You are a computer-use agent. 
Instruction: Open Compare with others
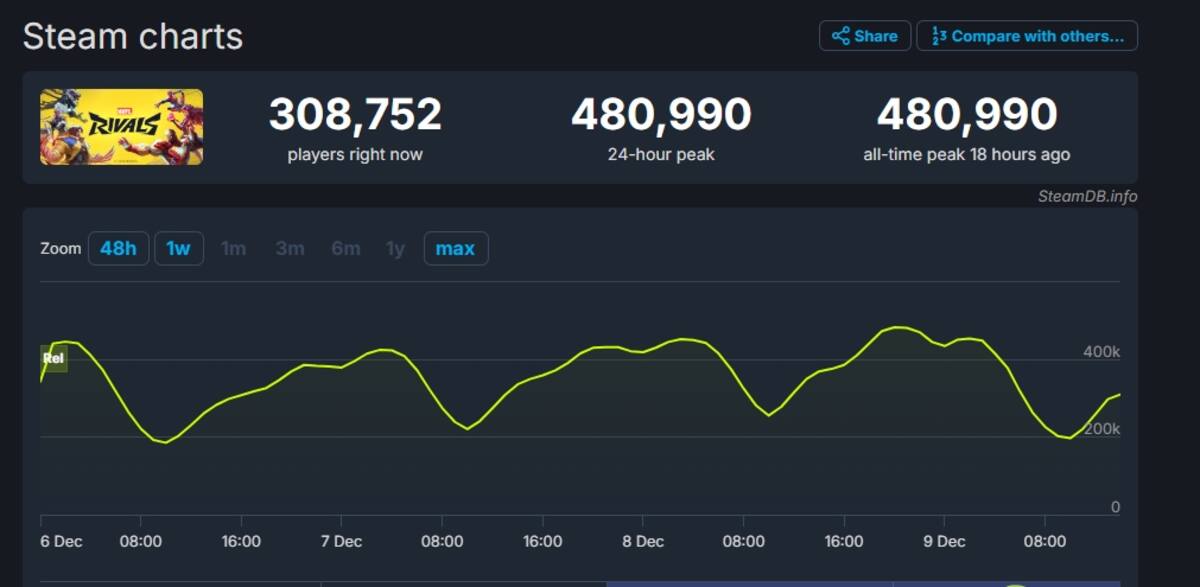1027,36
